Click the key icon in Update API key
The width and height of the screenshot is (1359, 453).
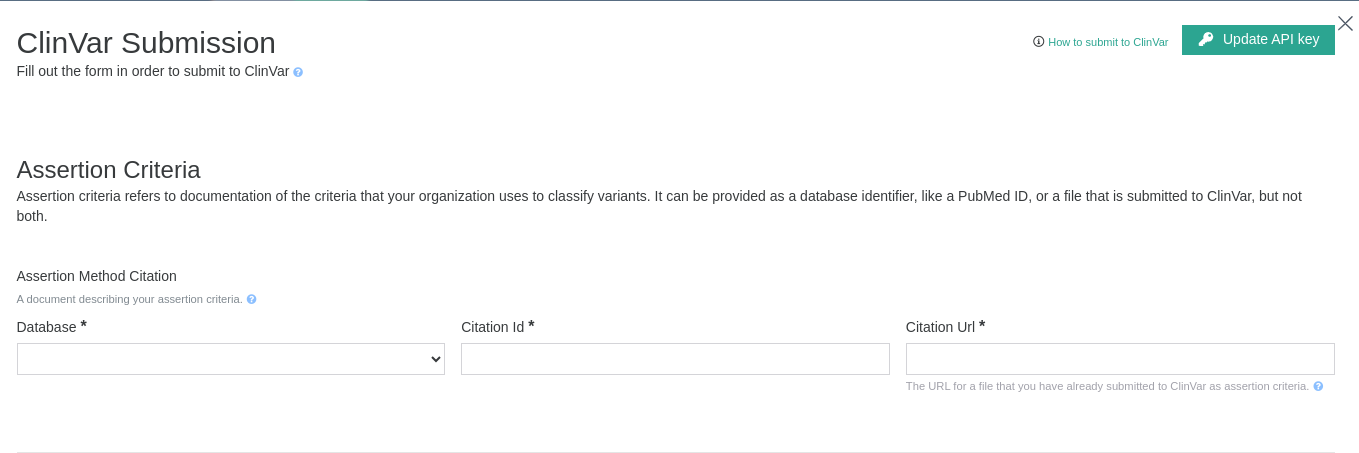pyautogui.click(x=1206, y=39)
